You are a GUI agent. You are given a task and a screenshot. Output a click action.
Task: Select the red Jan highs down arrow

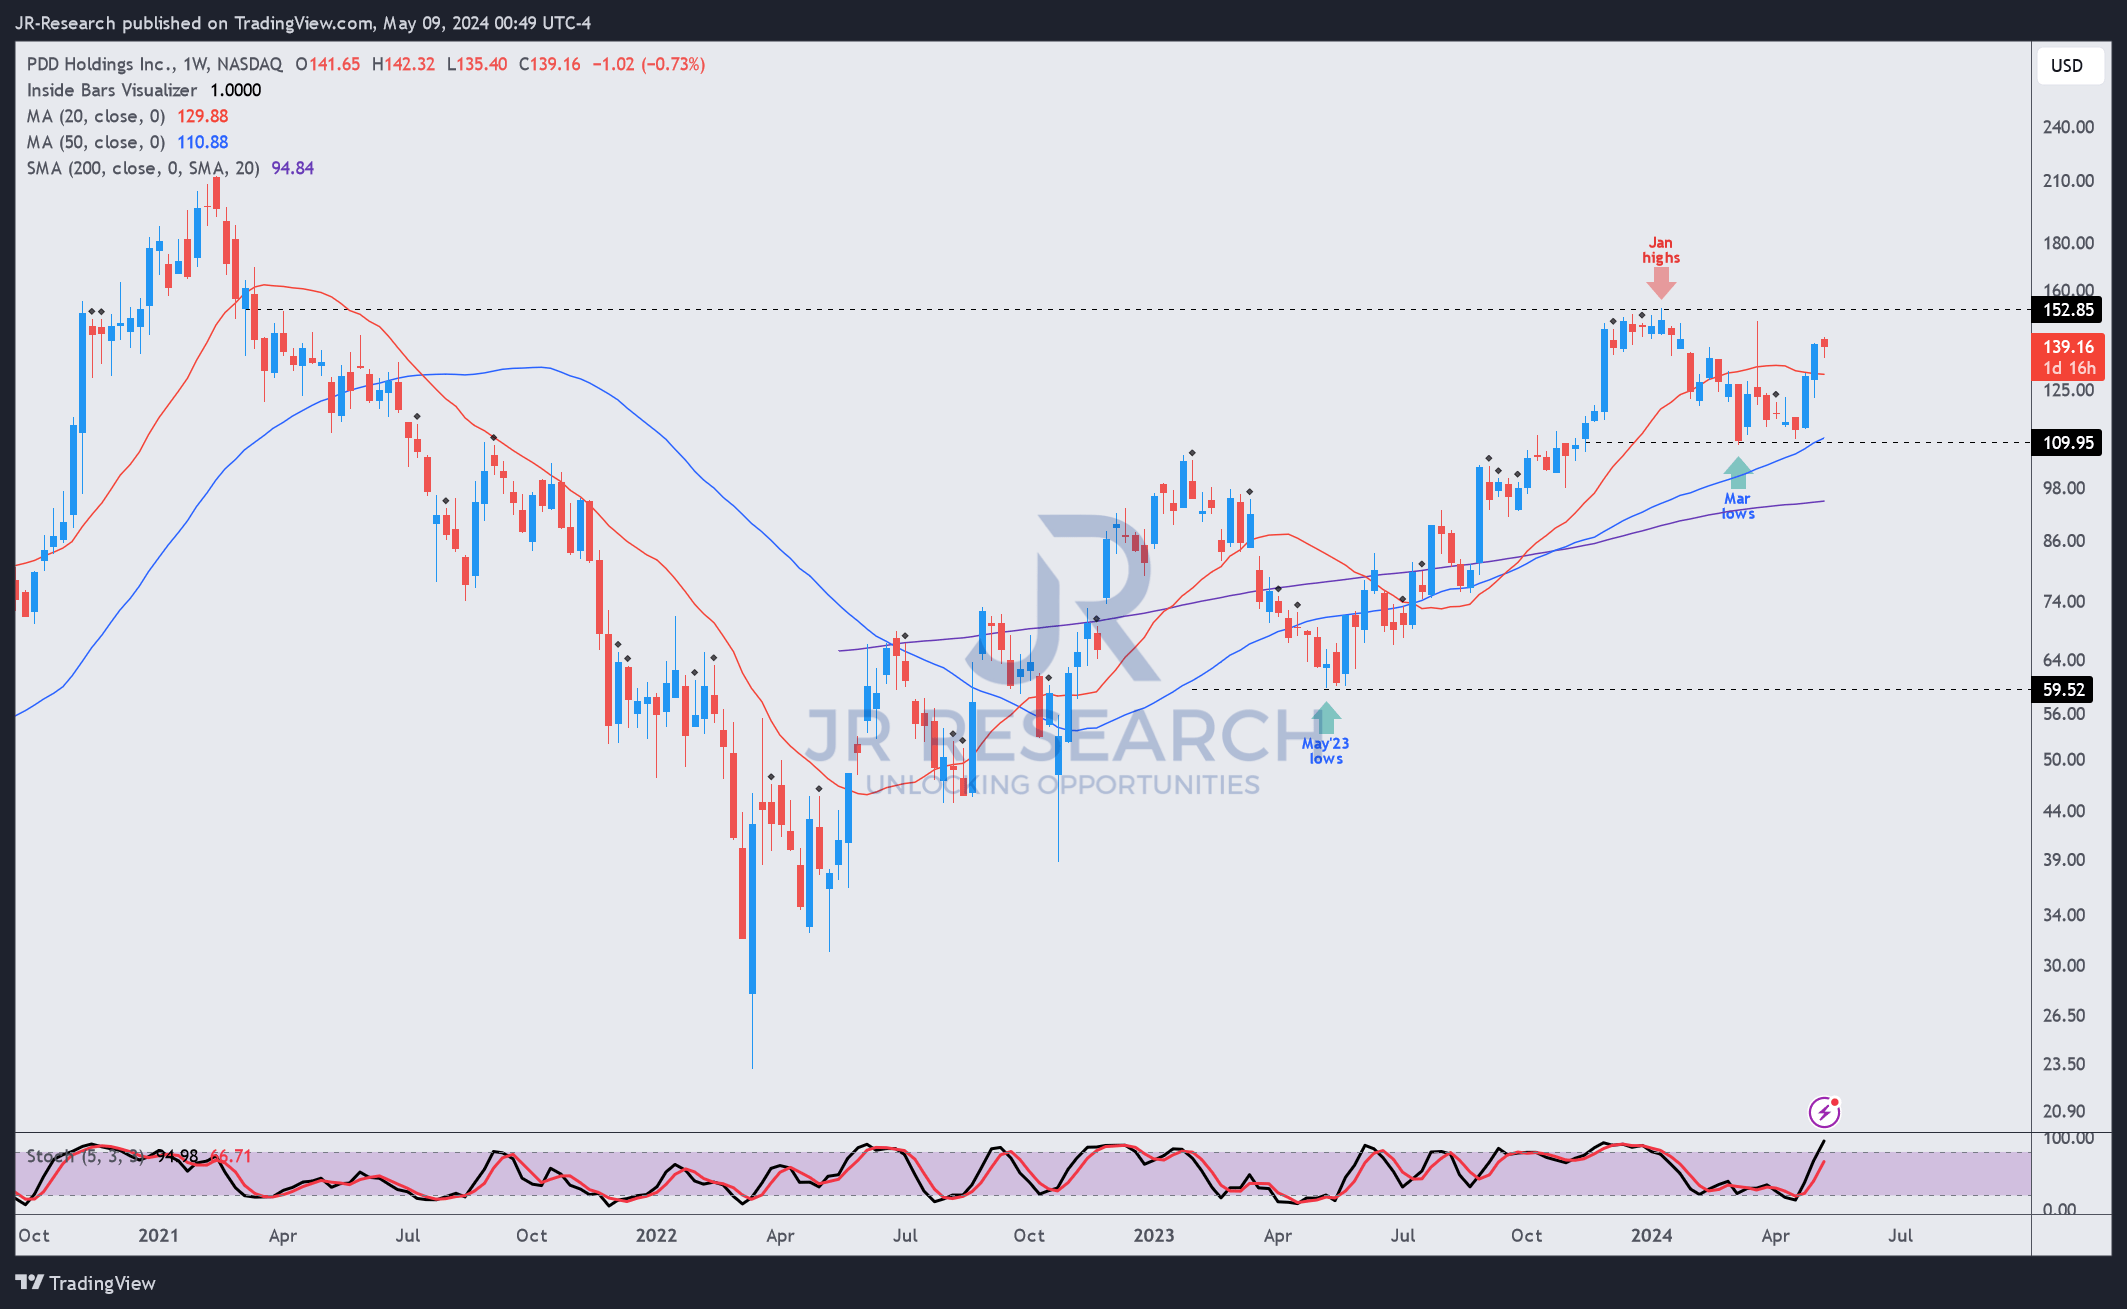(1661, 283)
